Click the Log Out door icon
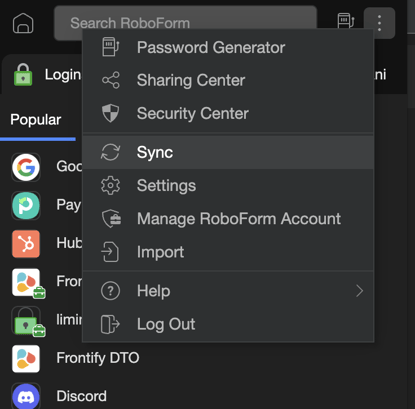Image resolution: width=415 pixels, height=409 pixels. pos(110,324)
